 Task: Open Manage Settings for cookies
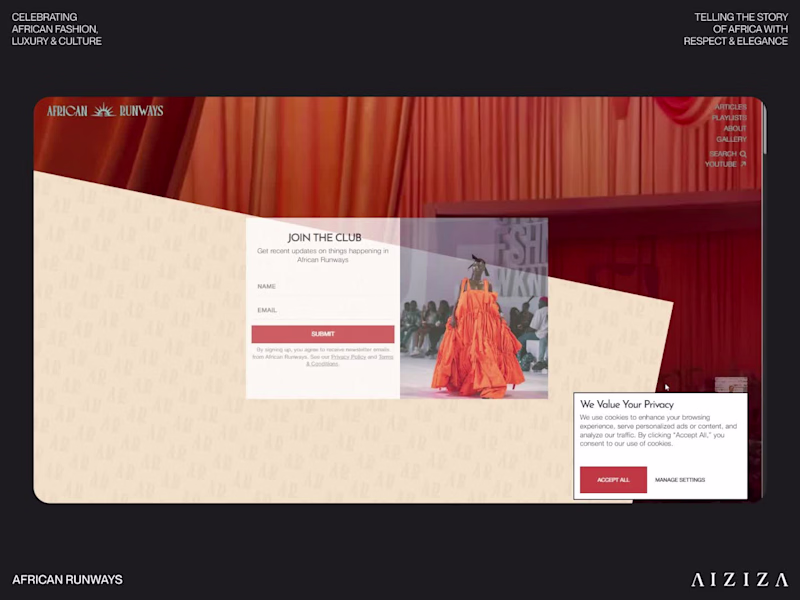[680, 480]
